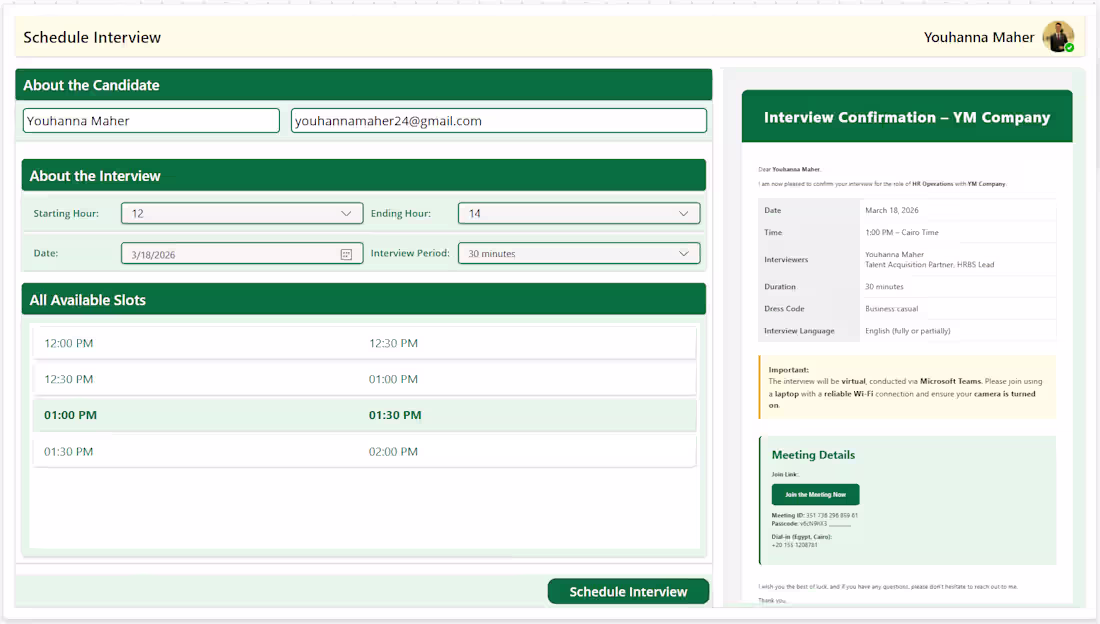This screenshot has width=1100, height=624.
Task: Expand the chevron on the Ending Hour field
Action: coord(684,213)
